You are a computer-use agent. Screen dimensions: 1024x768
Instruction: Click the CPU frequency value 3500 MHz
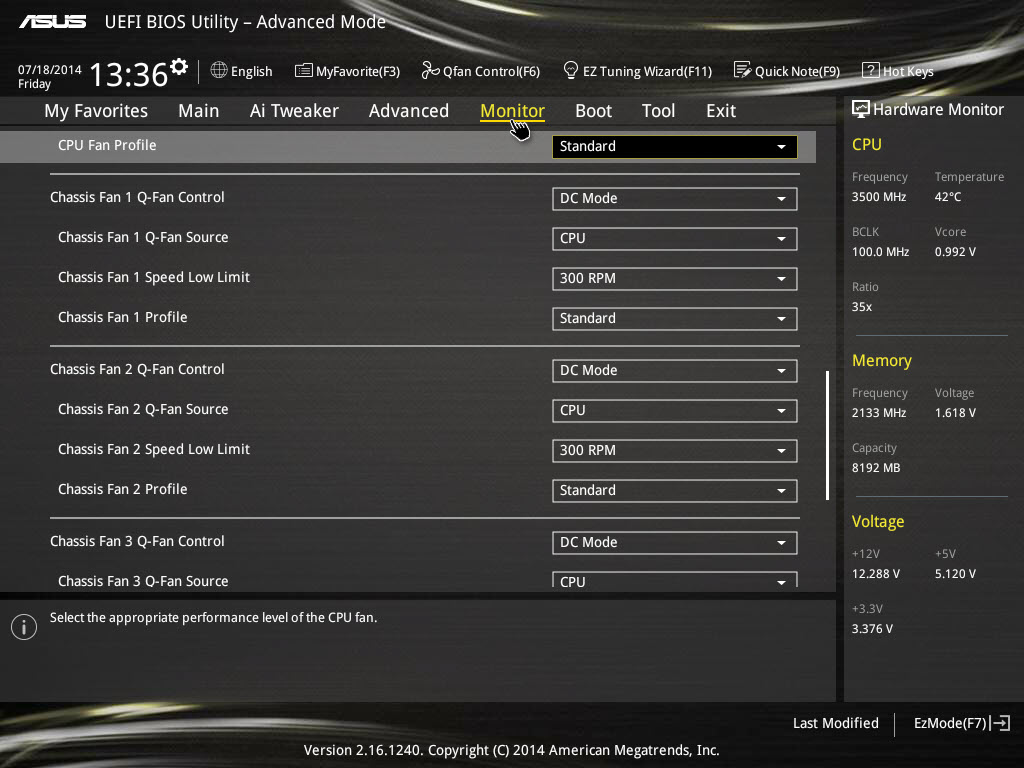pyautogui.click(x=879, y=197)
